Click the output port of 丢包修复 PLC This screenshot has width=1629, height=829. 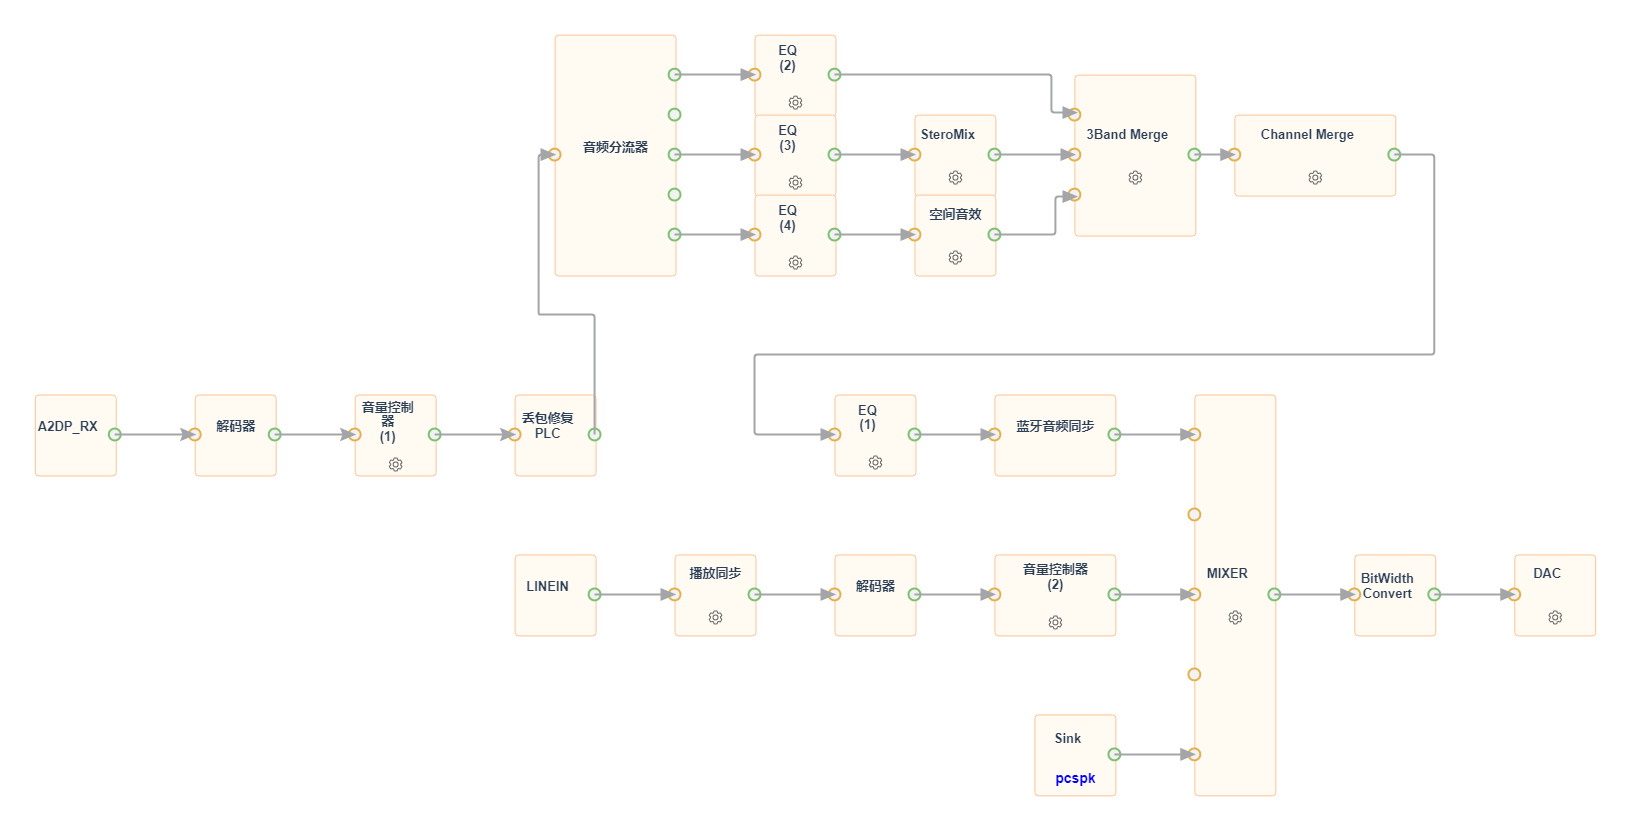tap(595, 434)
